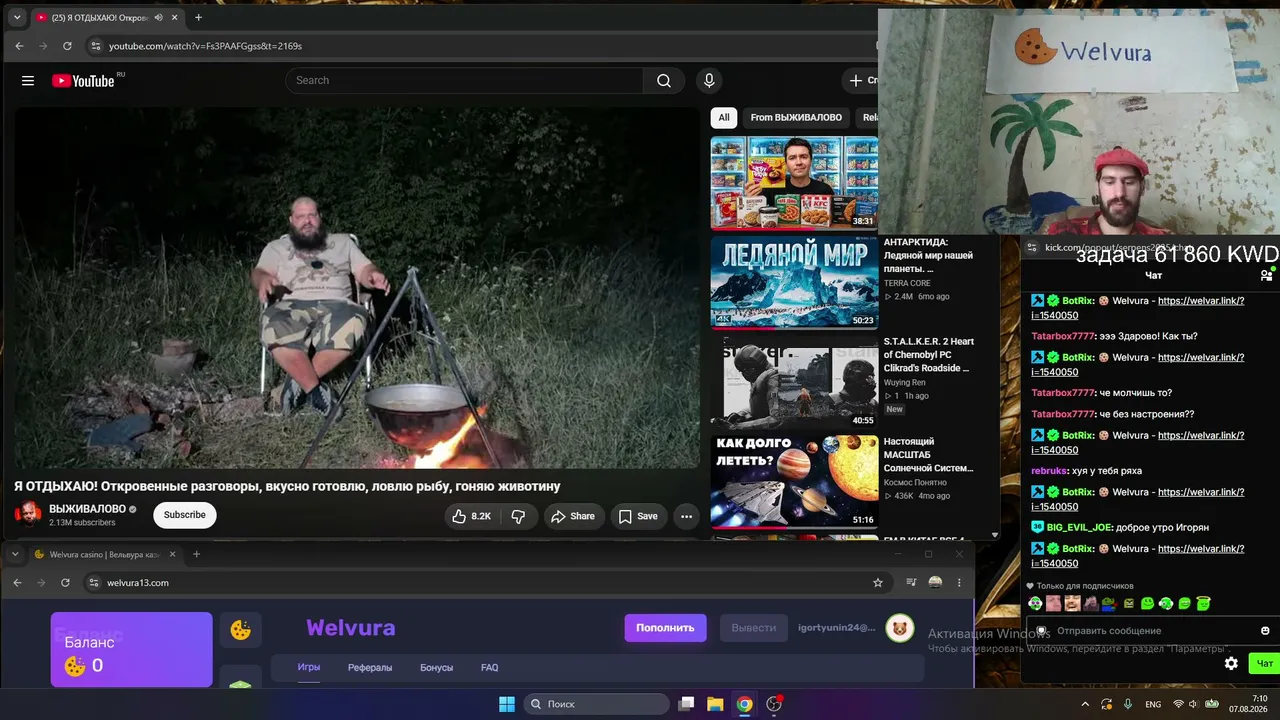Screen dimensions: 1280x720
Task: Open the bear user avatar on Welvura
Action: 900,628
